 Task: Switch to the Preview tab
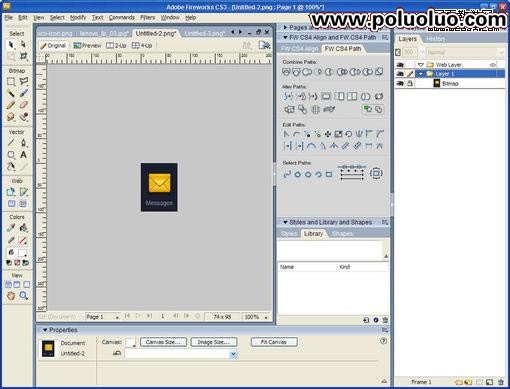point(87,46)
